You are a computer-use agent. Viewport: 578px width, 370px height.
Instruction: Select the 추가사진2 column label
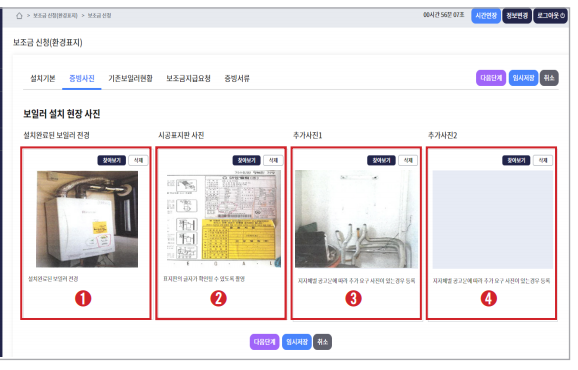[x=442, y=136]
